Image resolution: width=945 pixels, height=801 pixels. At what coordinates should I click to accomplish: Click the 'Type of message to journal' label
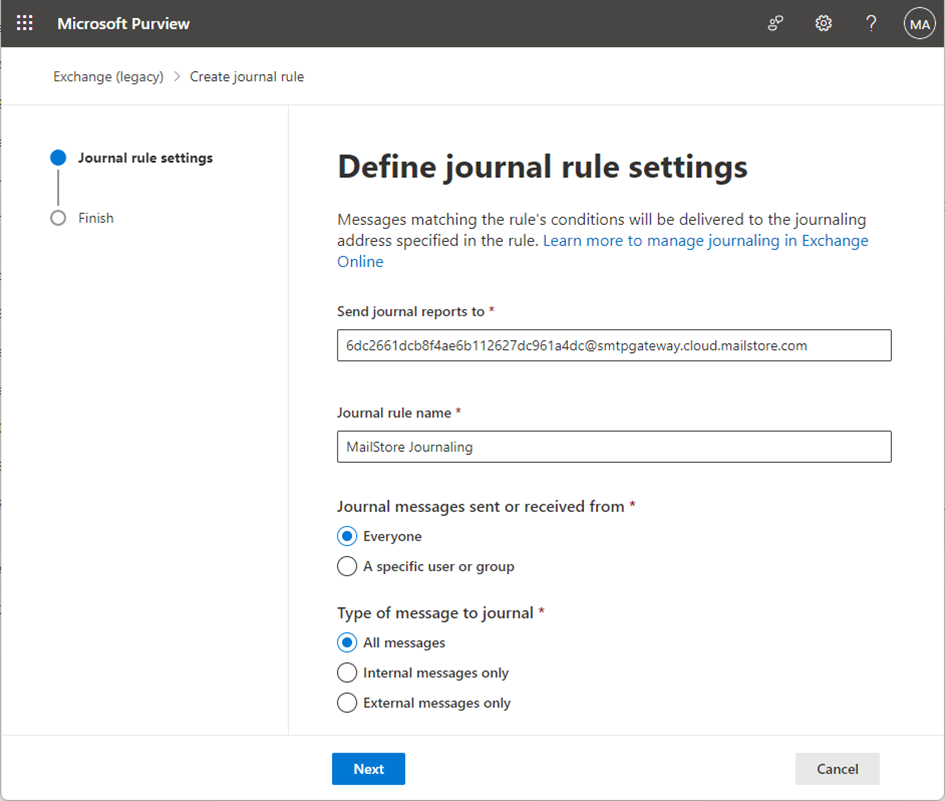tap(435, 613)
